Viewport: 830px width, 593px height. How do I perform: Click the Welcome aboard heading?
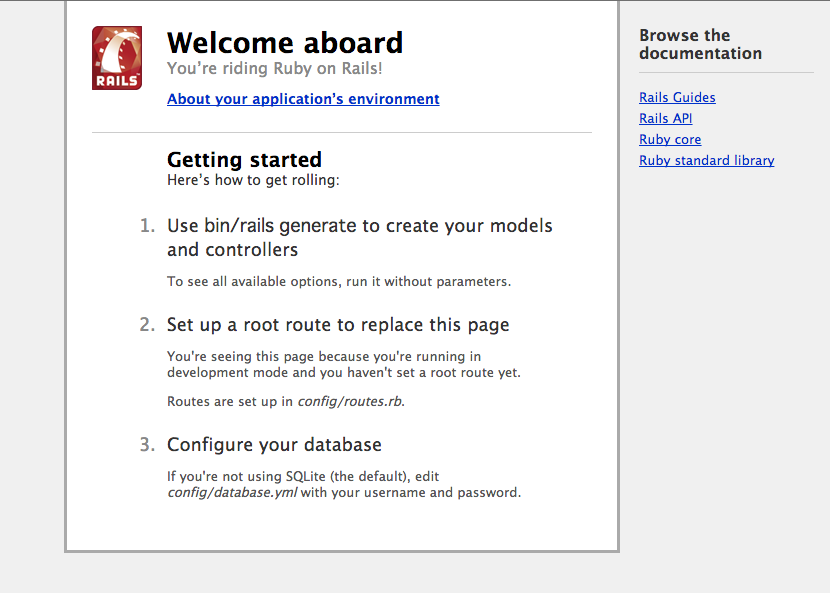(x=285, y=43)
